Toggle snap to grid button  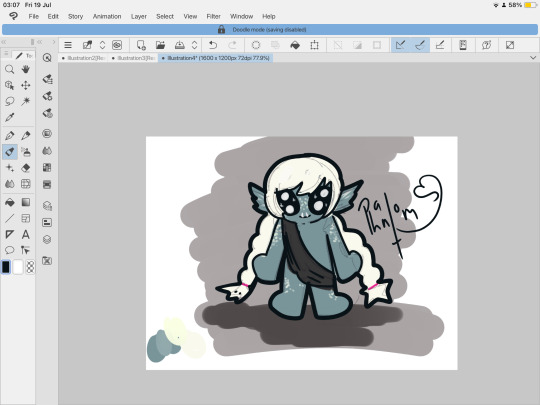coord(440,45)
